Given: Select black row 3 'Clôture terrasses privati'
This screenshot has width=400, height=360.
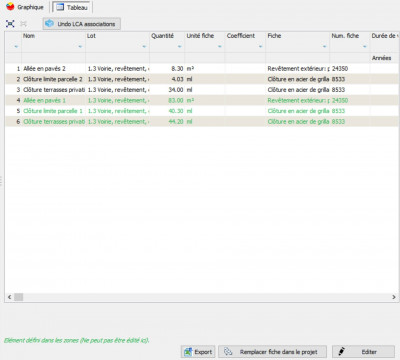Looking at the screenshot, I should click(201, 90).
